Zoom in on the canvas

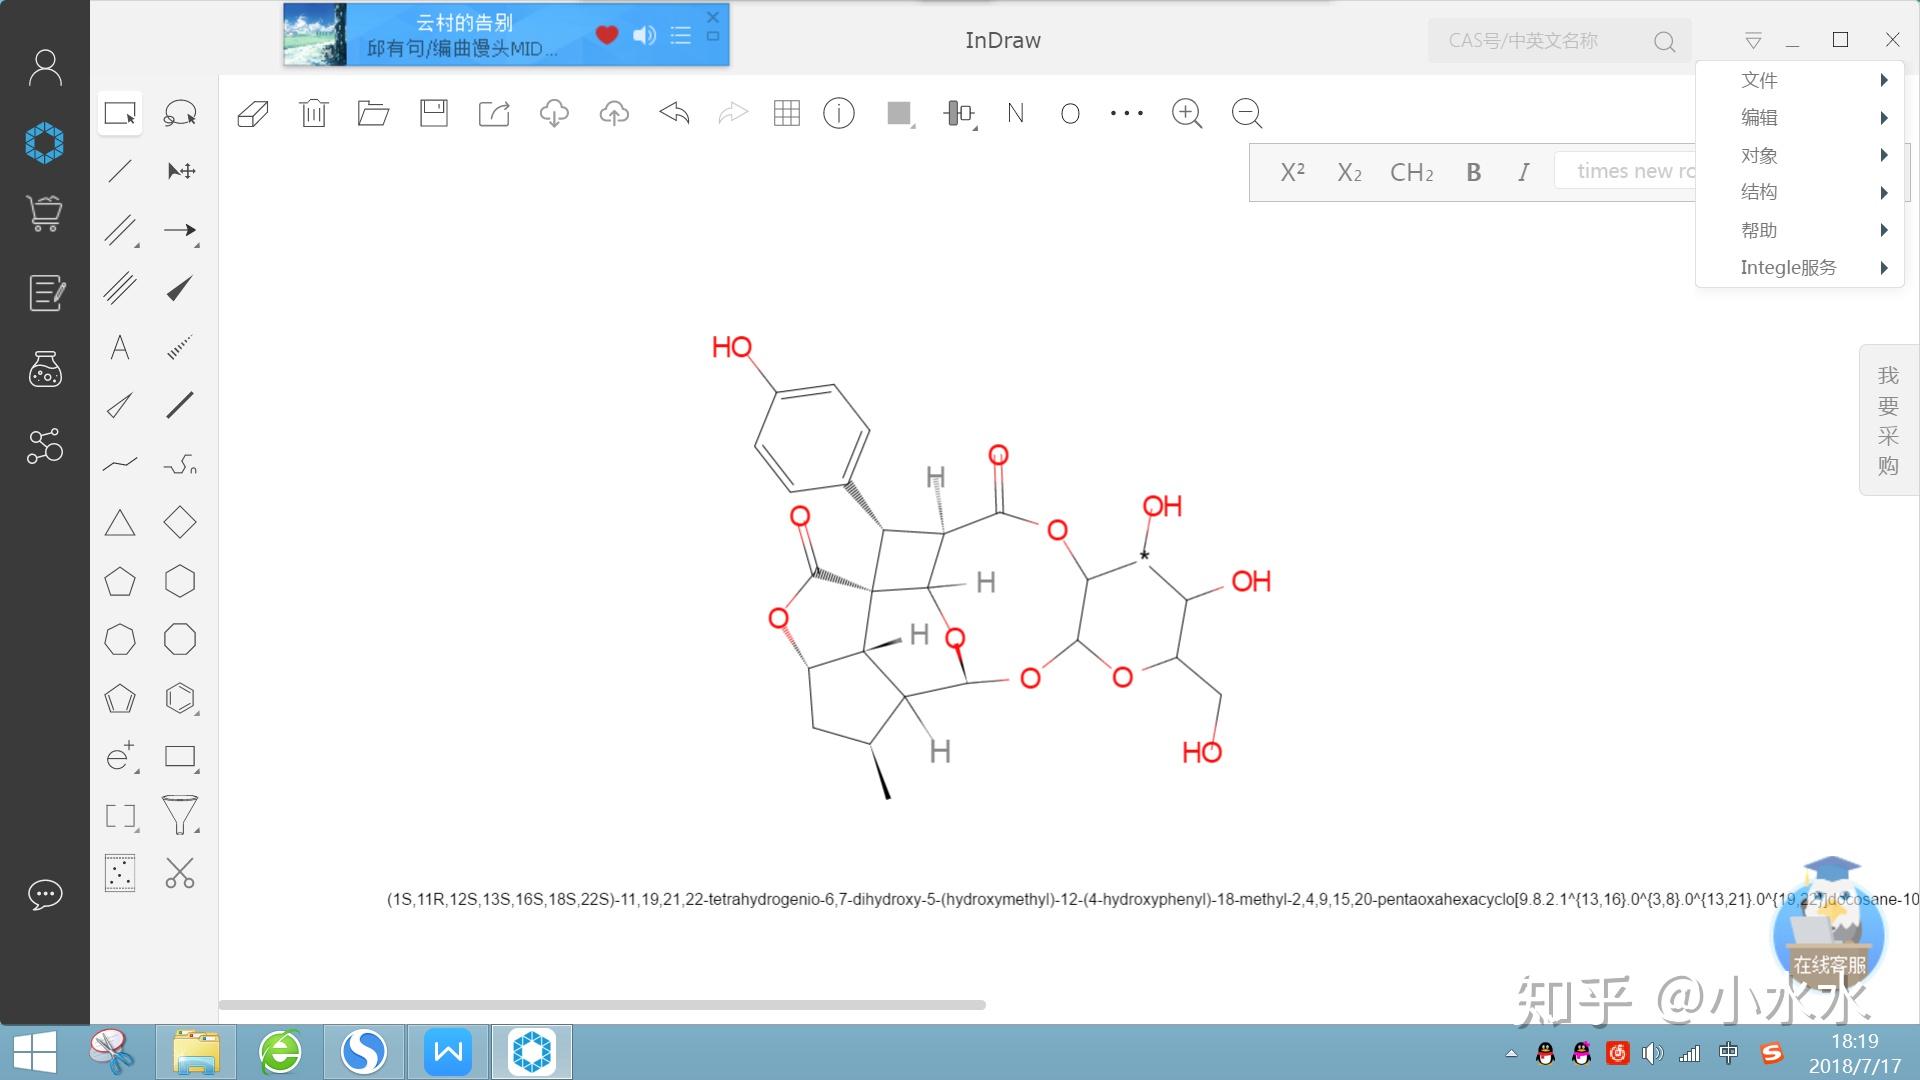coord(1187,113)
